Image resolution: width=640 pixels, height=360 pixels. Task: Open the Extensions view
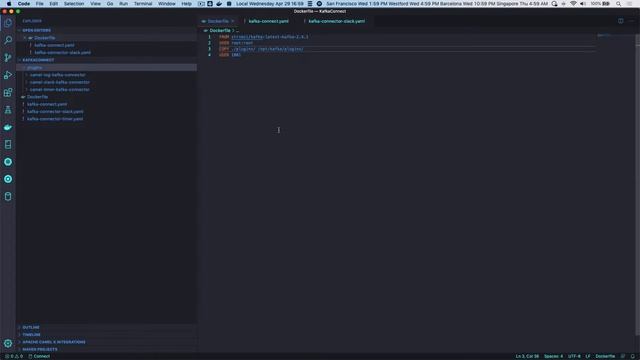click(x=8, y=92)
